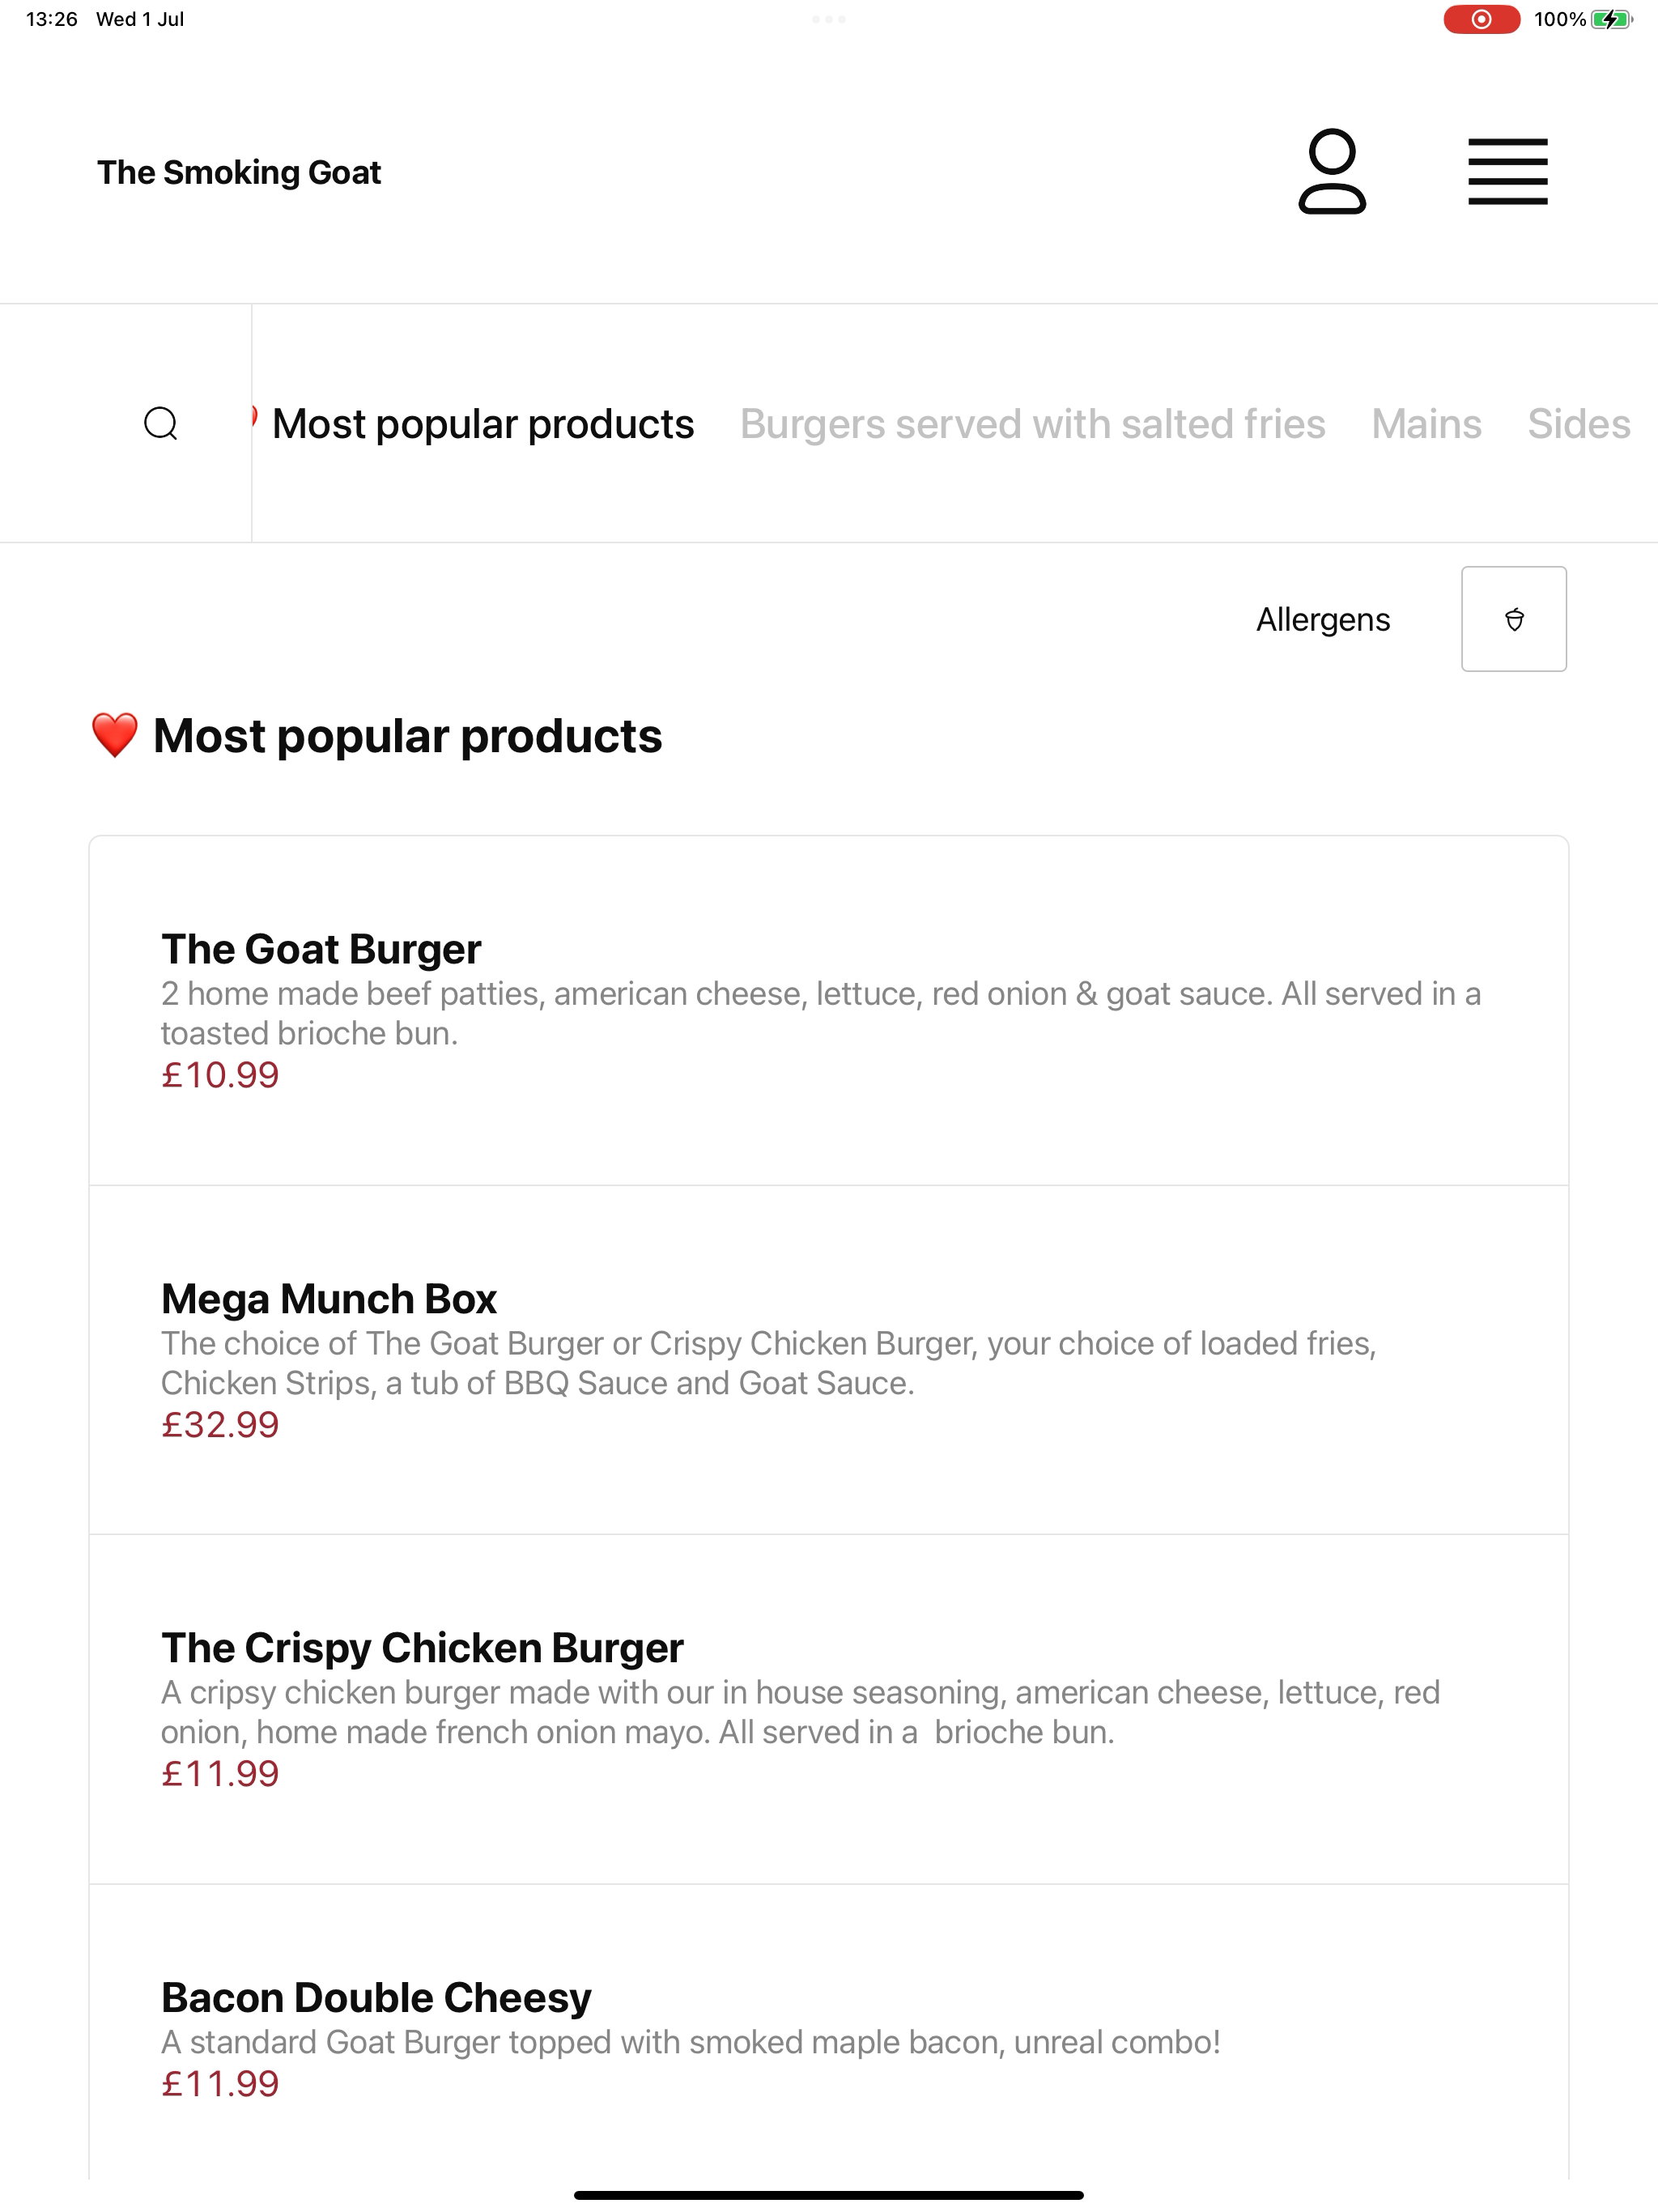1658x2212 pixels.
Task: Tap the red screen recording indicator
Action: coord(1481,19)
